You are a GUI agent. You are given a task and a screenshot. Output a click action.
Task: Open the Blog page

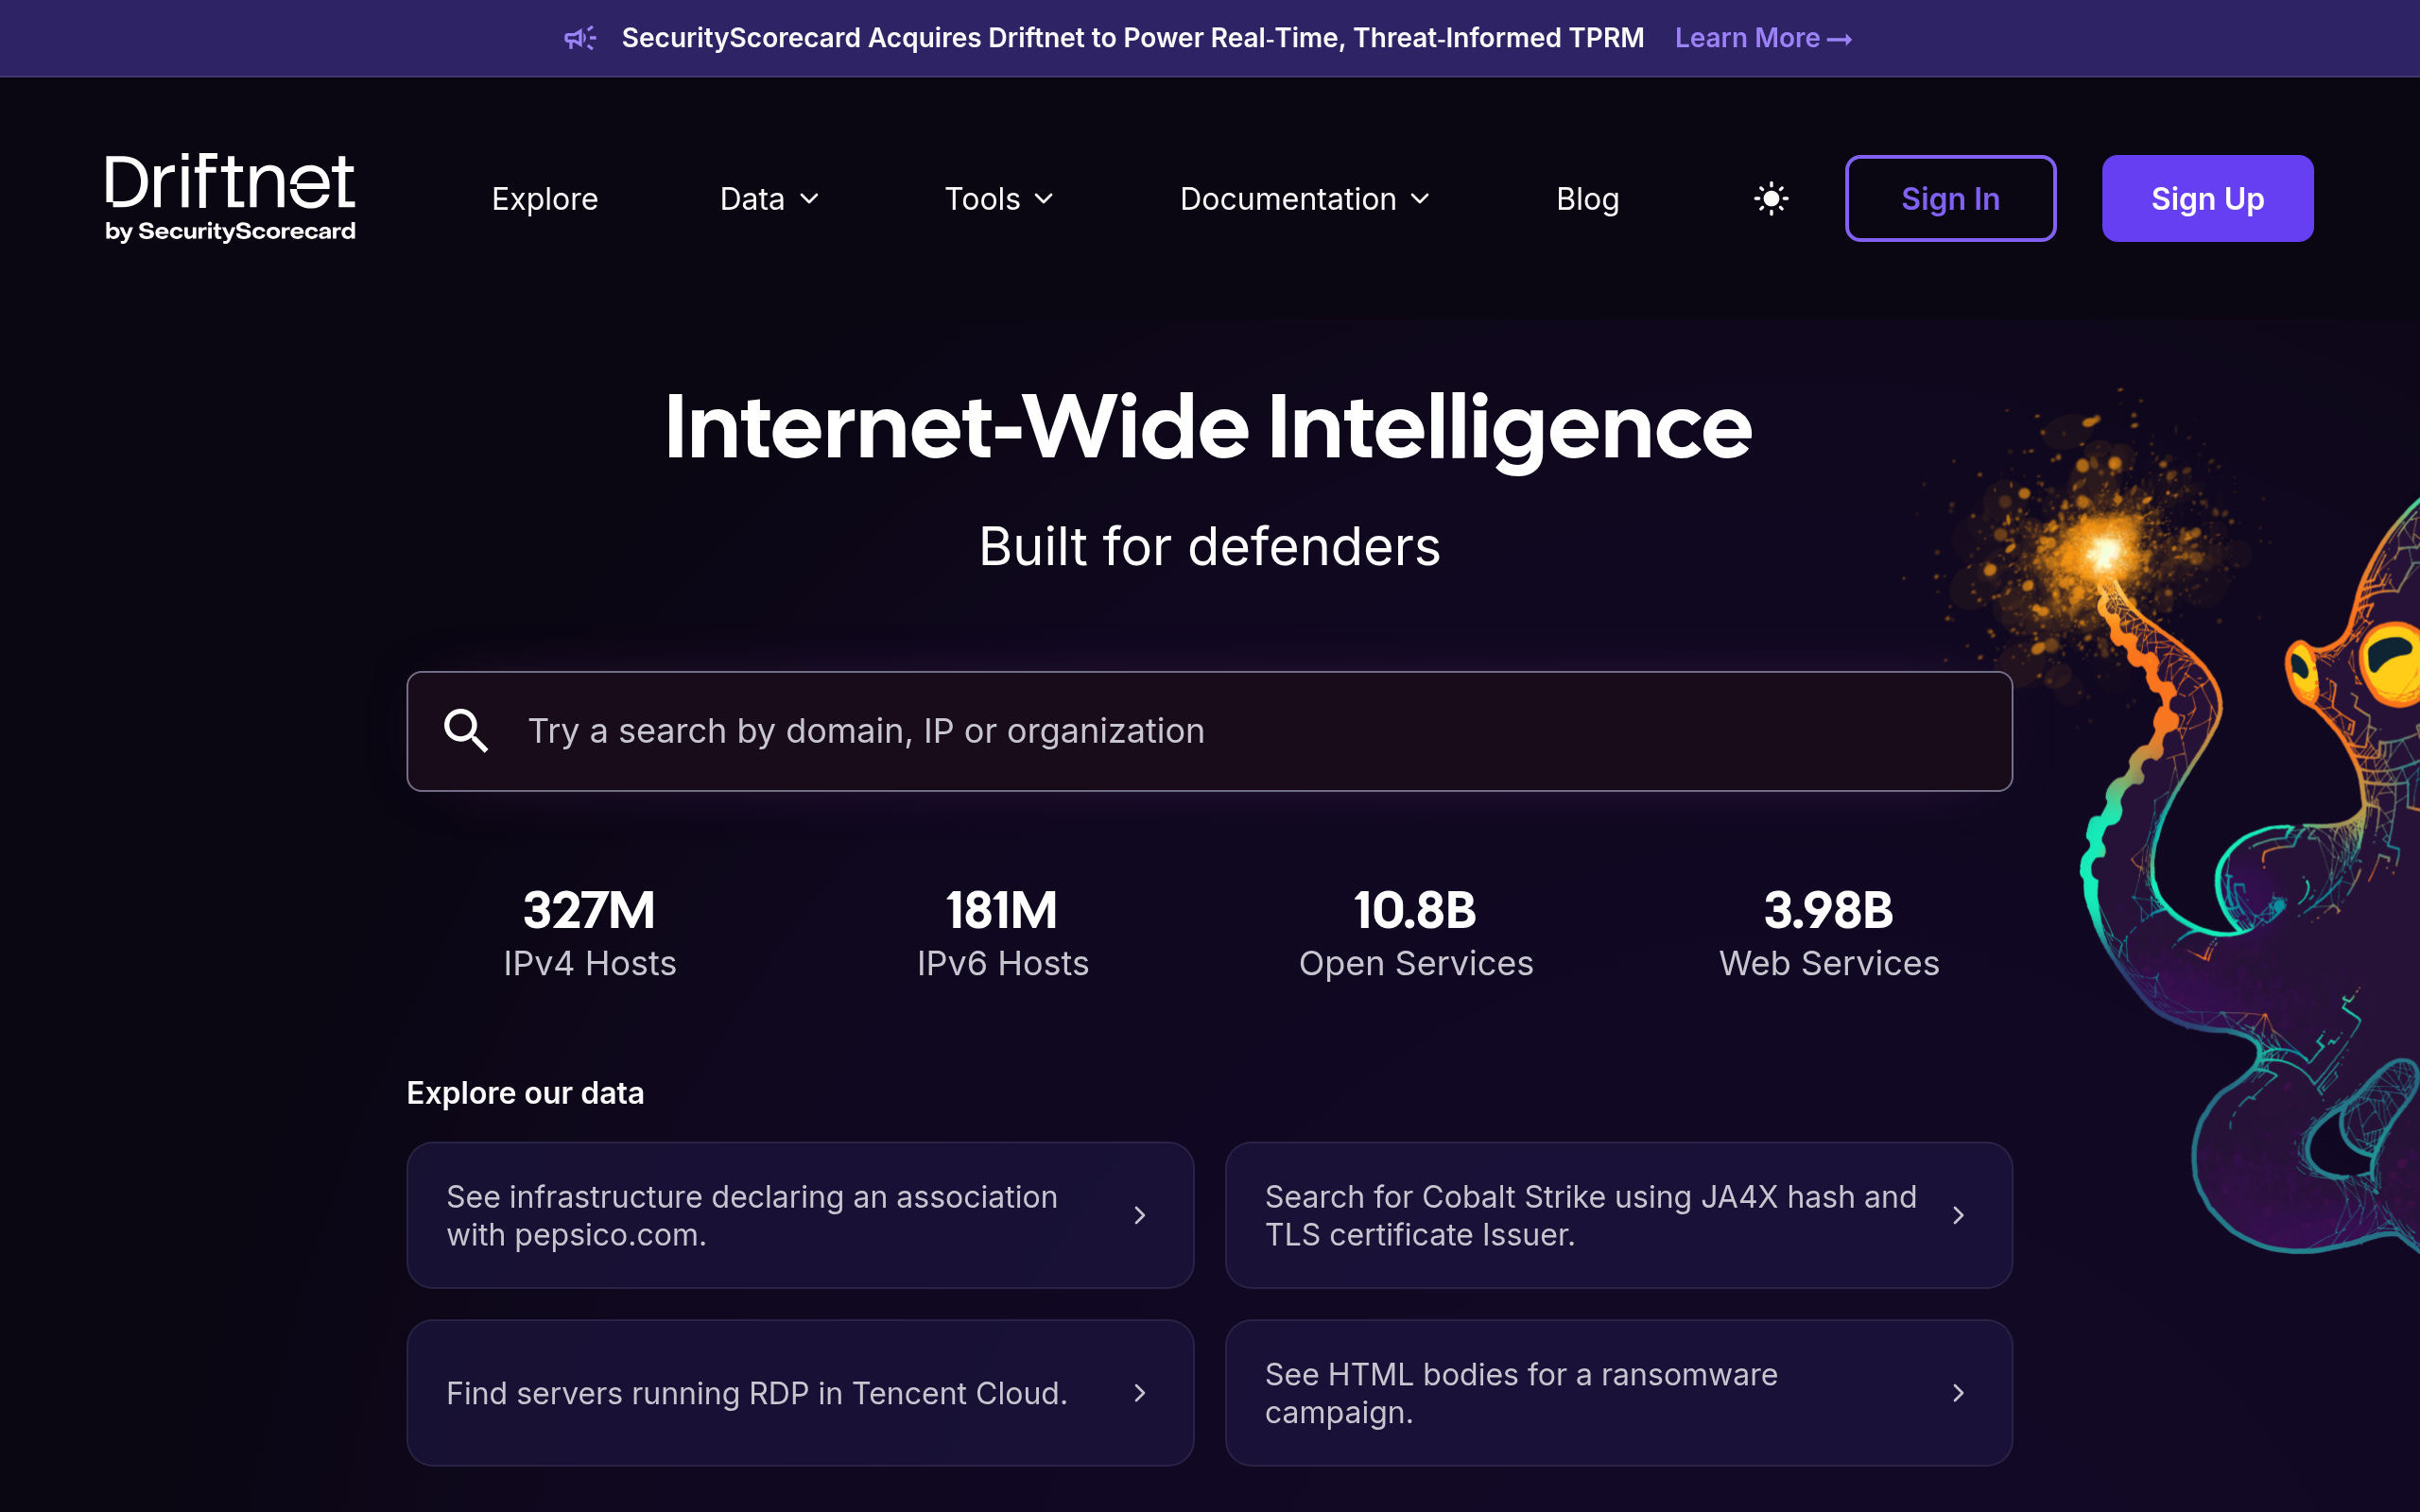coord(1588,199)
